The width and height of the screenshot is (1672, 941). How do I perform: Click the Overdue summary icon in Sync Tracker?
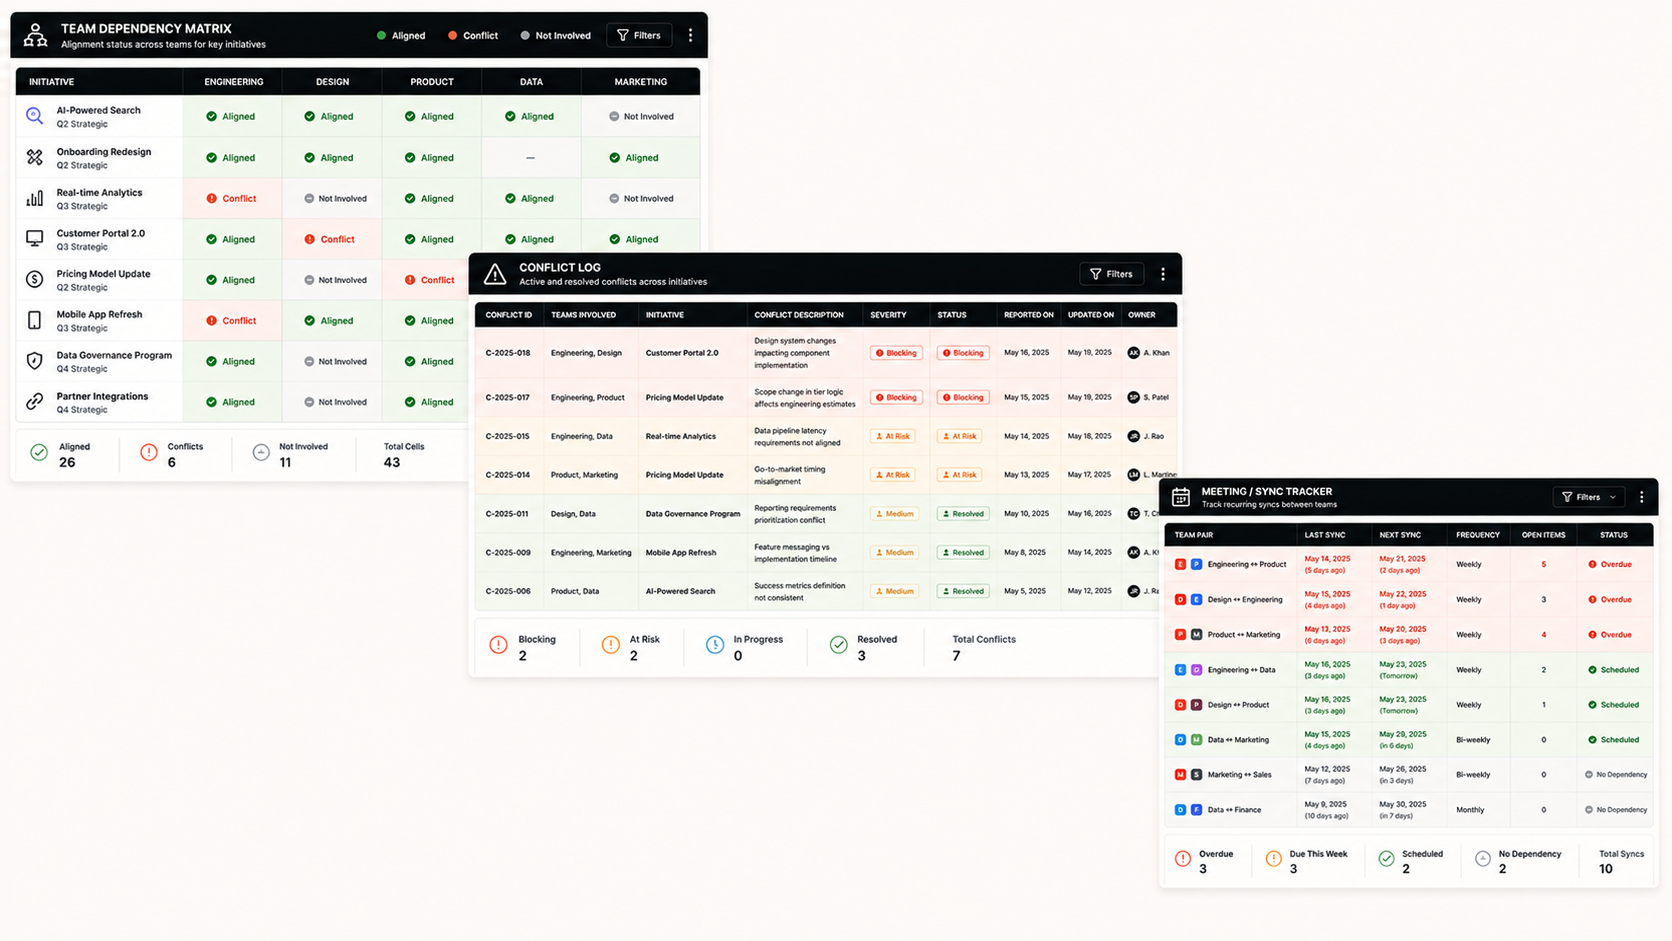[x=1183, y=860]
